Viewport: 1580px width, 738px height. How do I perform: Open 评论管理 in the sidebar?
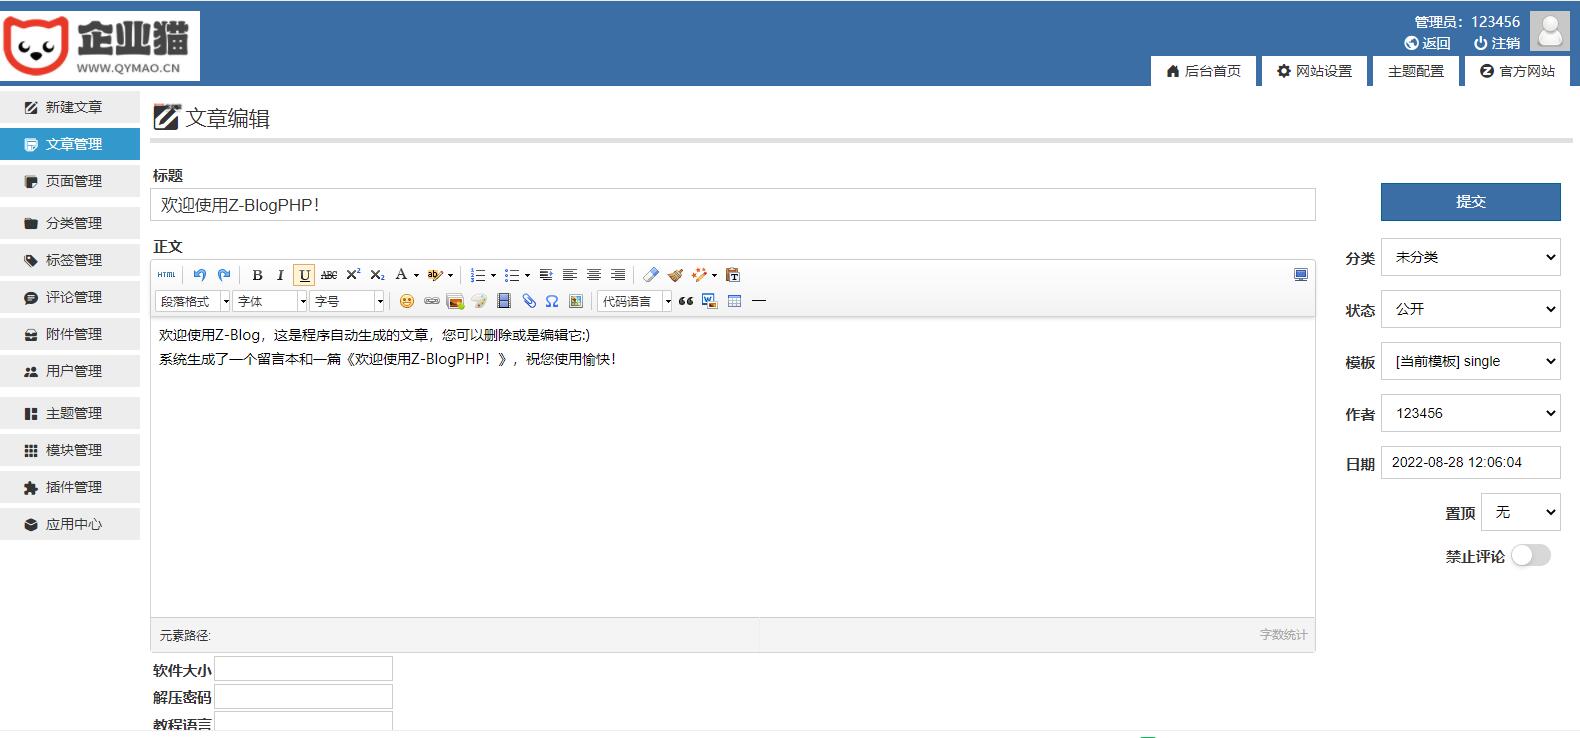[70, 297]
